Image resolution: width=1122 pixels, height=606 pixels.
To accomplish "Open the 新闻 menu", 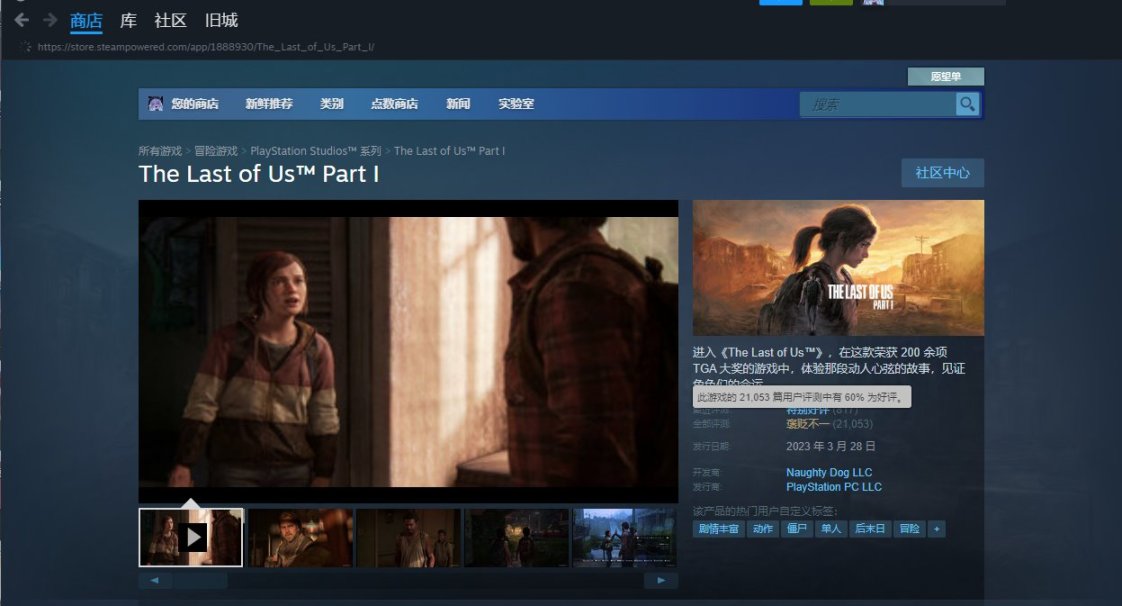I will (x=458, y=104).
